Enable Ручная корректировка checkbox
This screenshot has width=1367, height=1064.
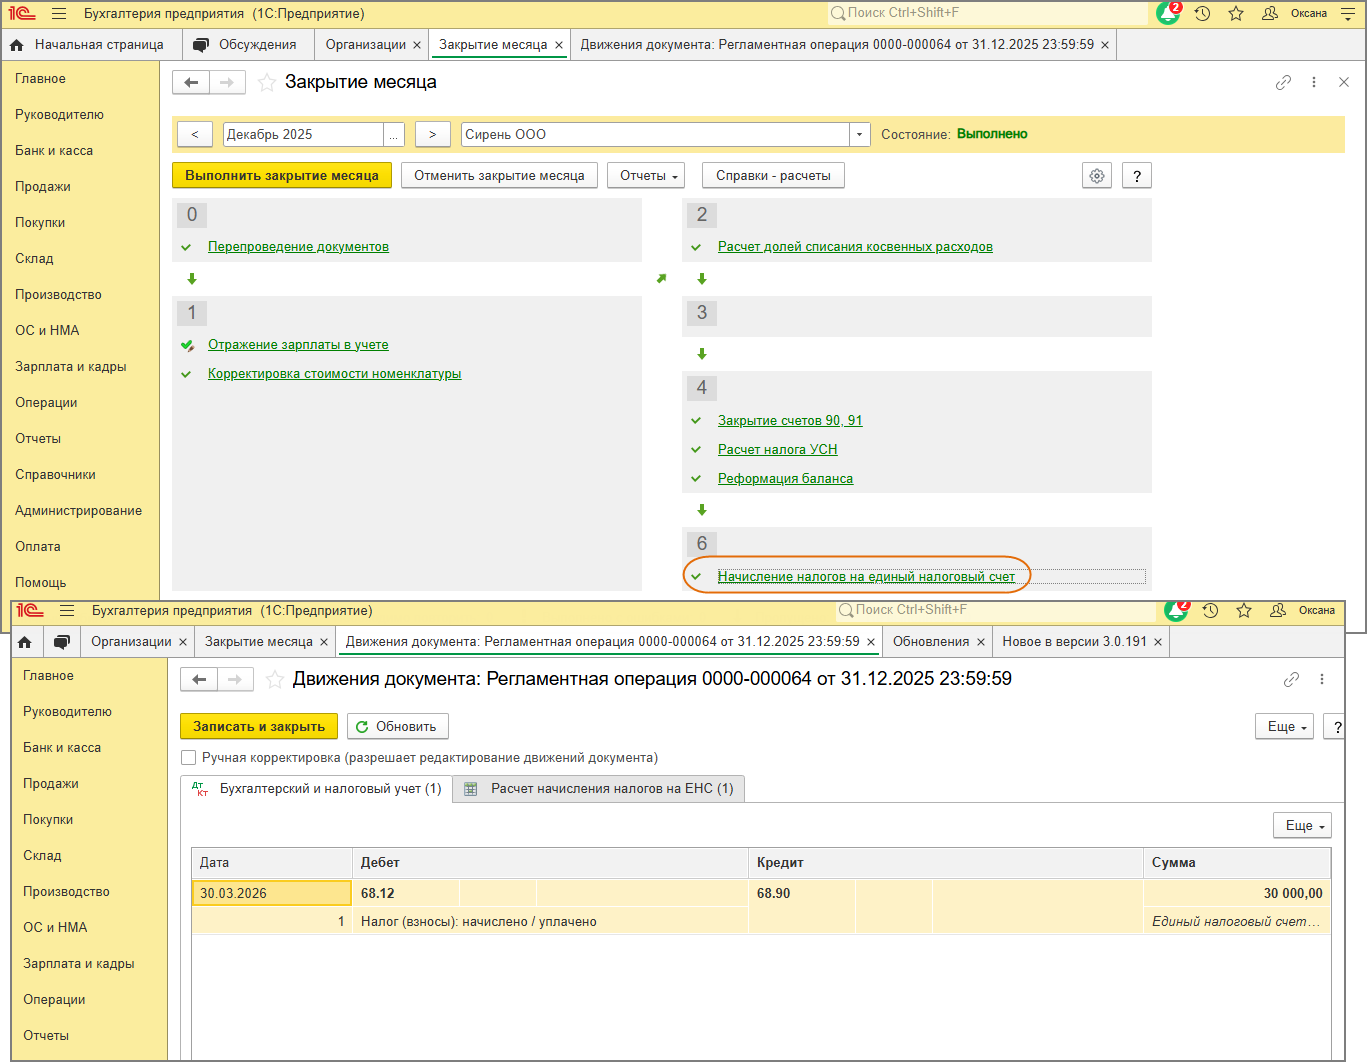point(188,758)
